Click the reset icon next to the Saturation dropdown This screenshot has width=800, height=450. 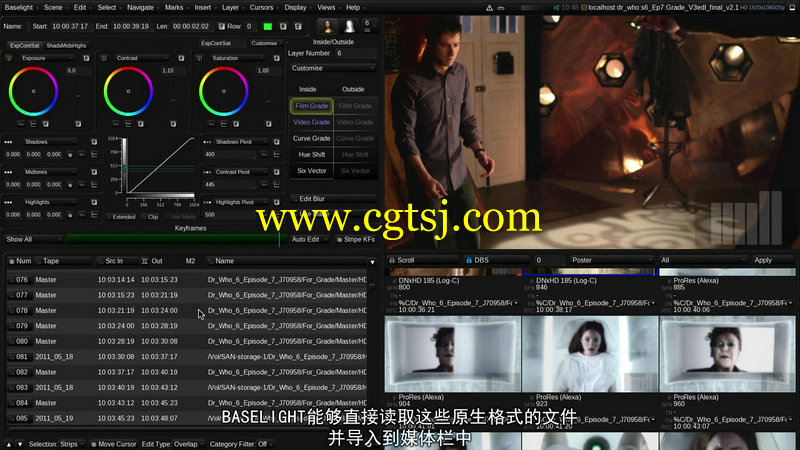277,58
